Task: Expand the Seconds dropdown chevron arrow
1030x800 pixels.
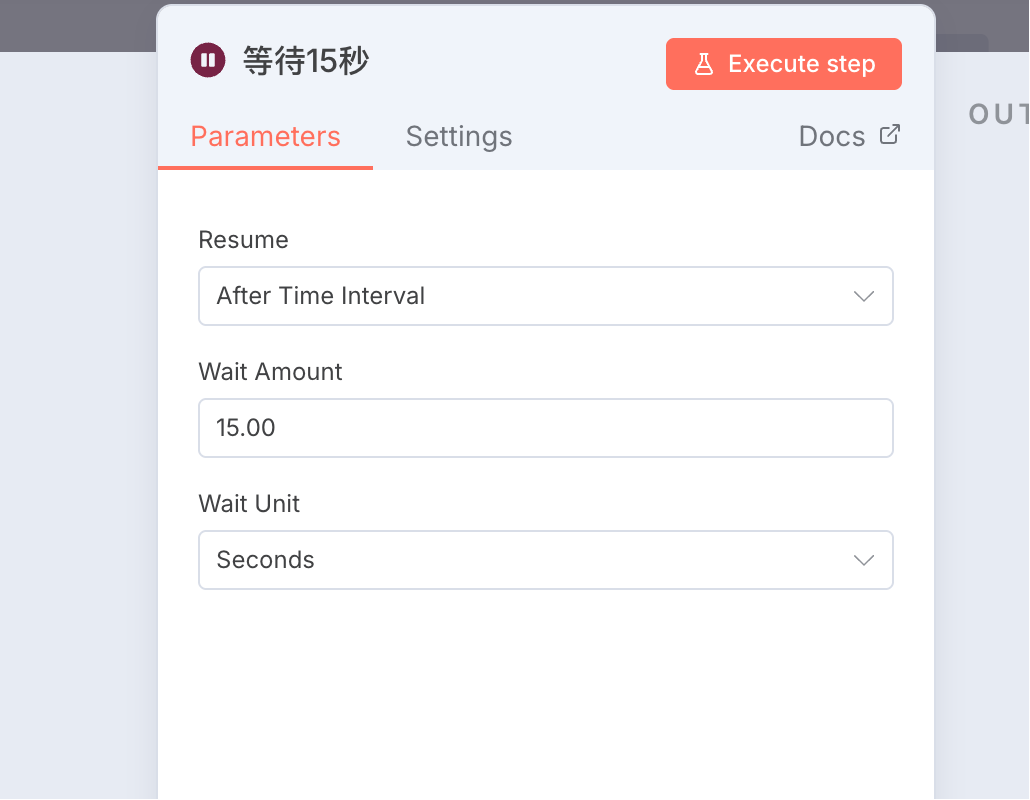Action: 863,560
